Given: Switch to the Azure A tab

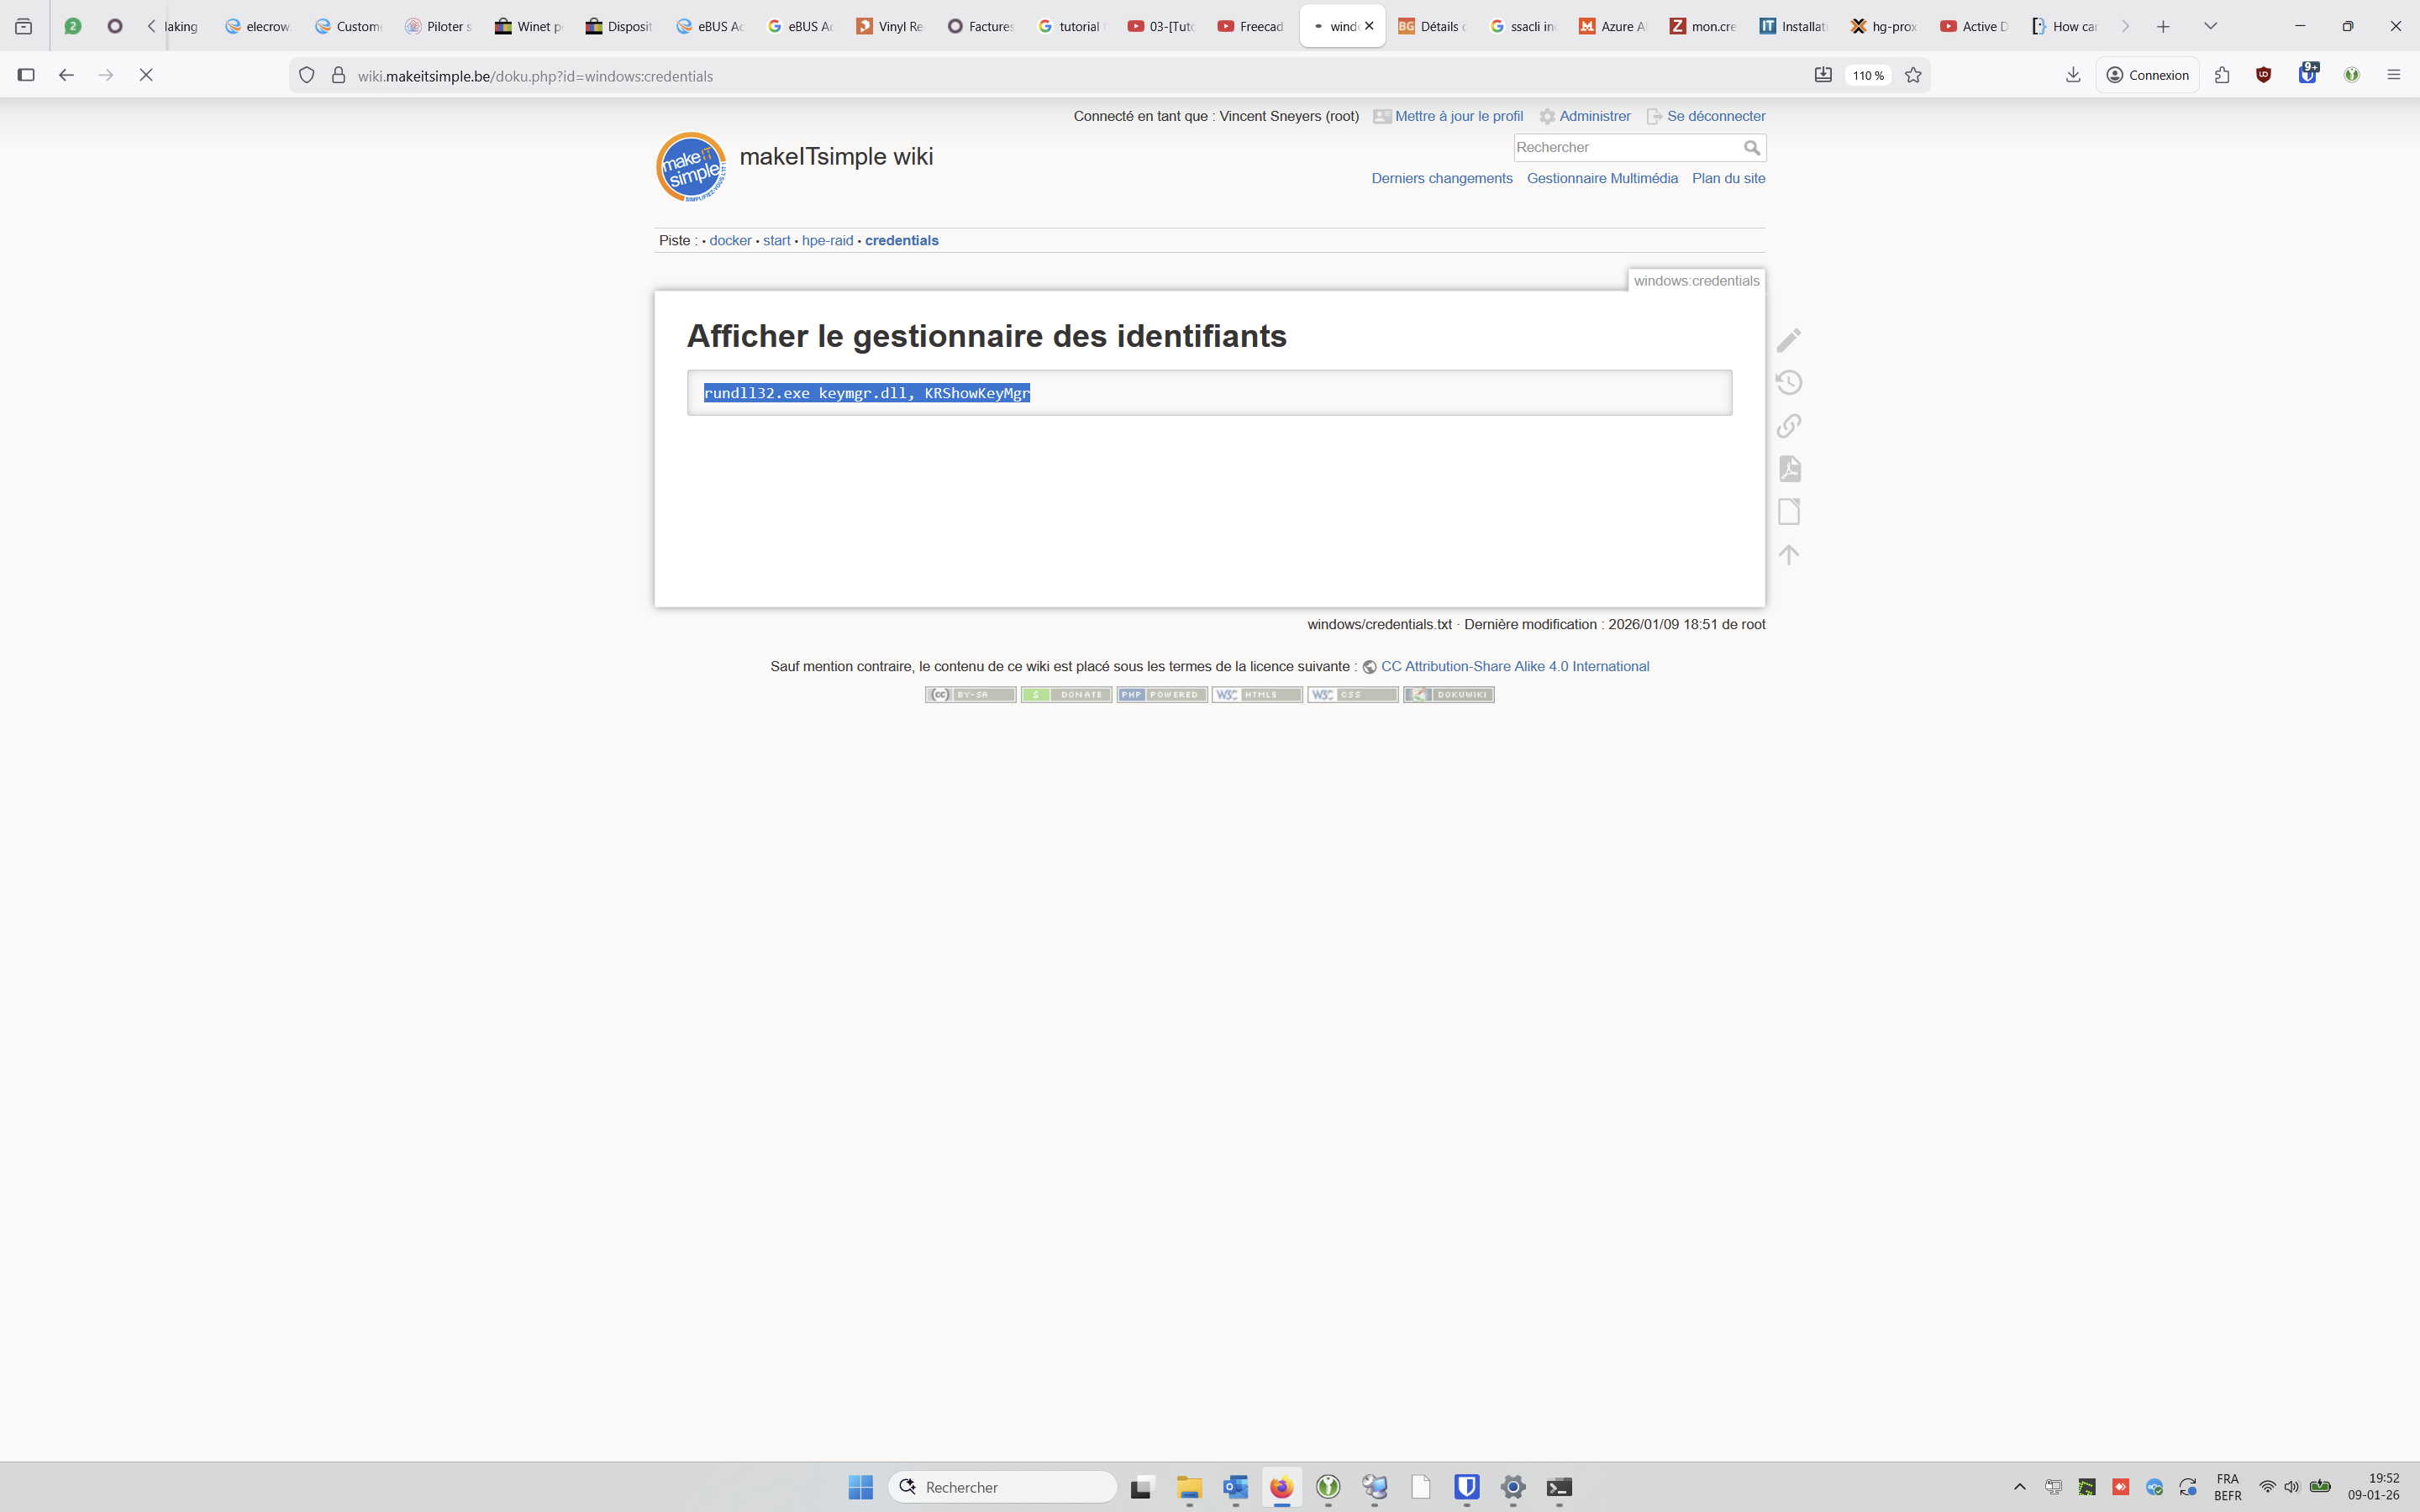Looking at the screenshot, I should pos(1612,26).
